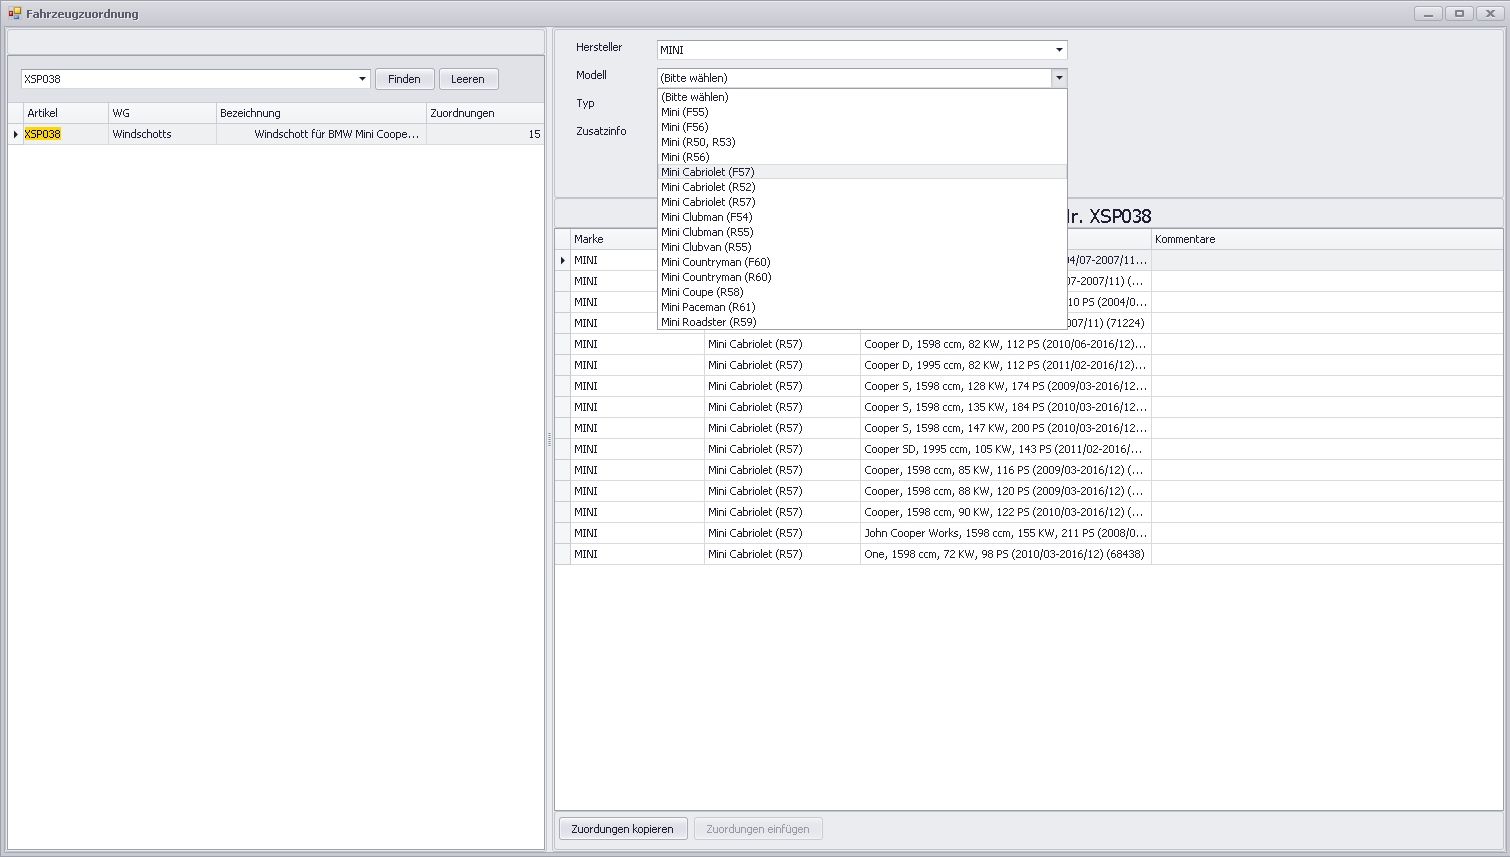Viewport: 1510px width, 857px height.
Task: Choose Mini Paceman (R61) from model list
Action: tap(707, 307)
